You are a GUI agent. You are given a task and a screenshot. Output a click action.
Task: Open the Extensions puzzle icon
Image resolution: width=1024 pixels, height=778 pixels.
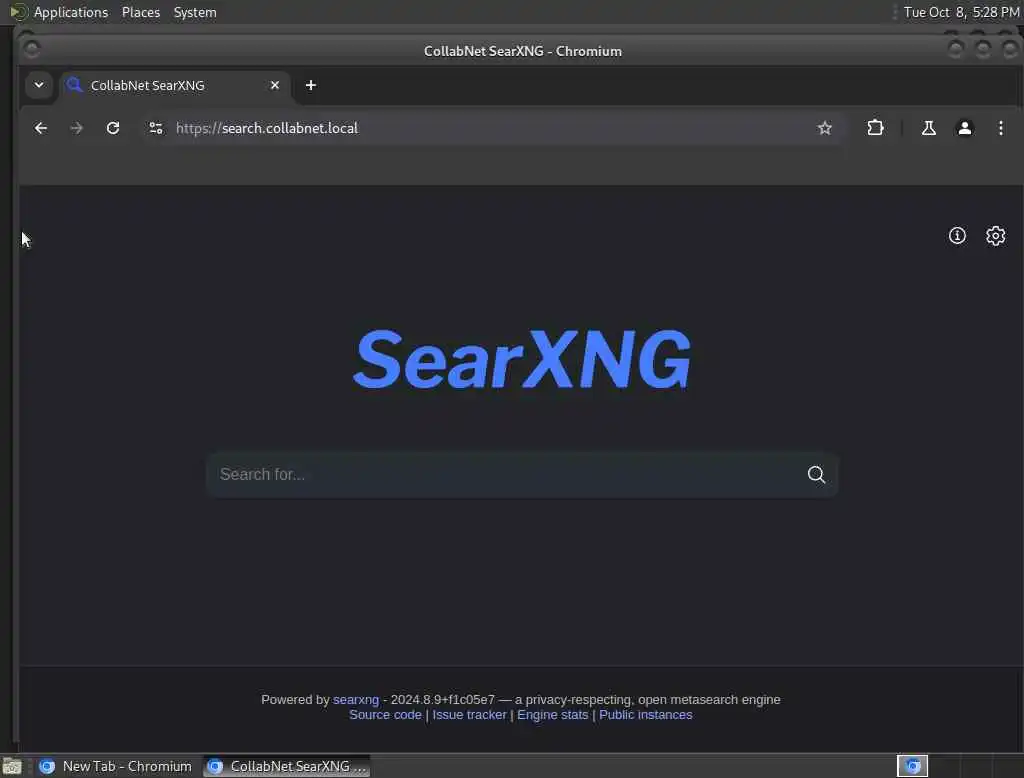(875, 128)
